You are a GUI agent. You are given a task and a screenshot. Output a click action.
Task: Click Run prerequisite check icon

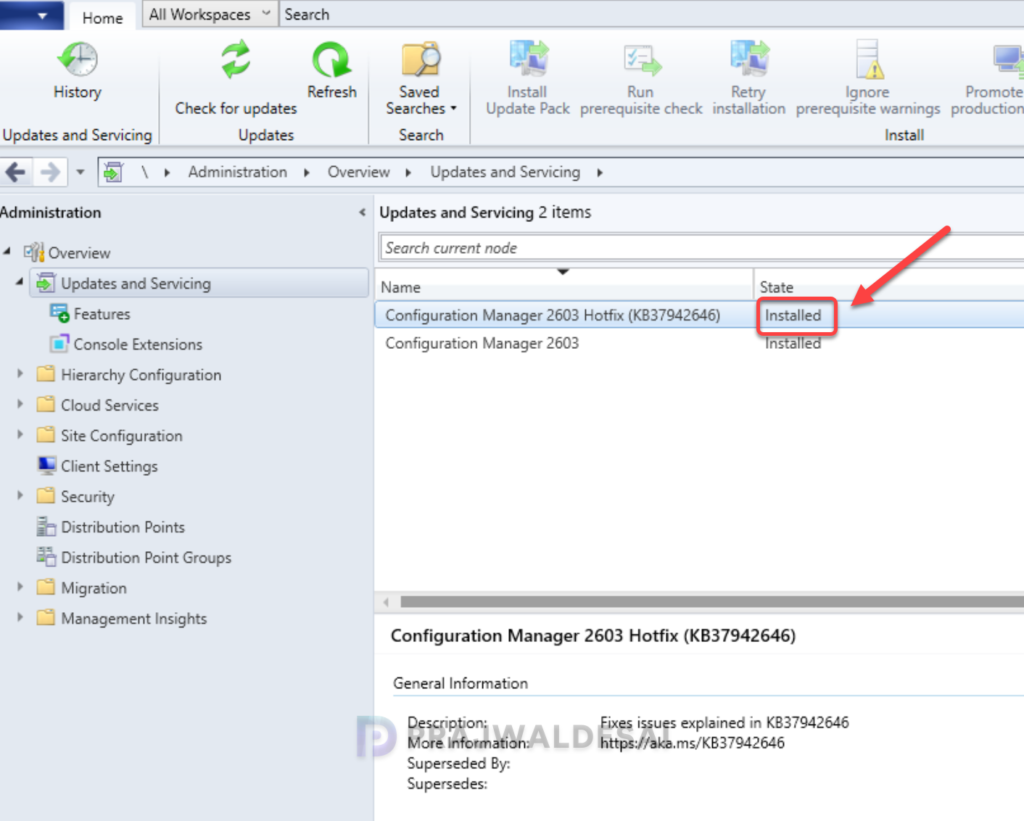tap(641, 59)
